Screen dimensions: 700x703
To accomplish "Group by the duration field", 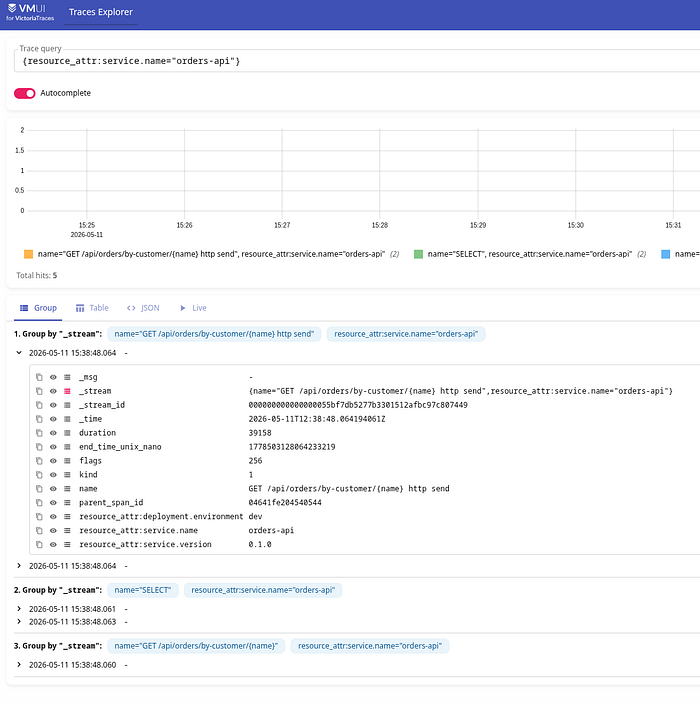I will click(x=67, y=433).
